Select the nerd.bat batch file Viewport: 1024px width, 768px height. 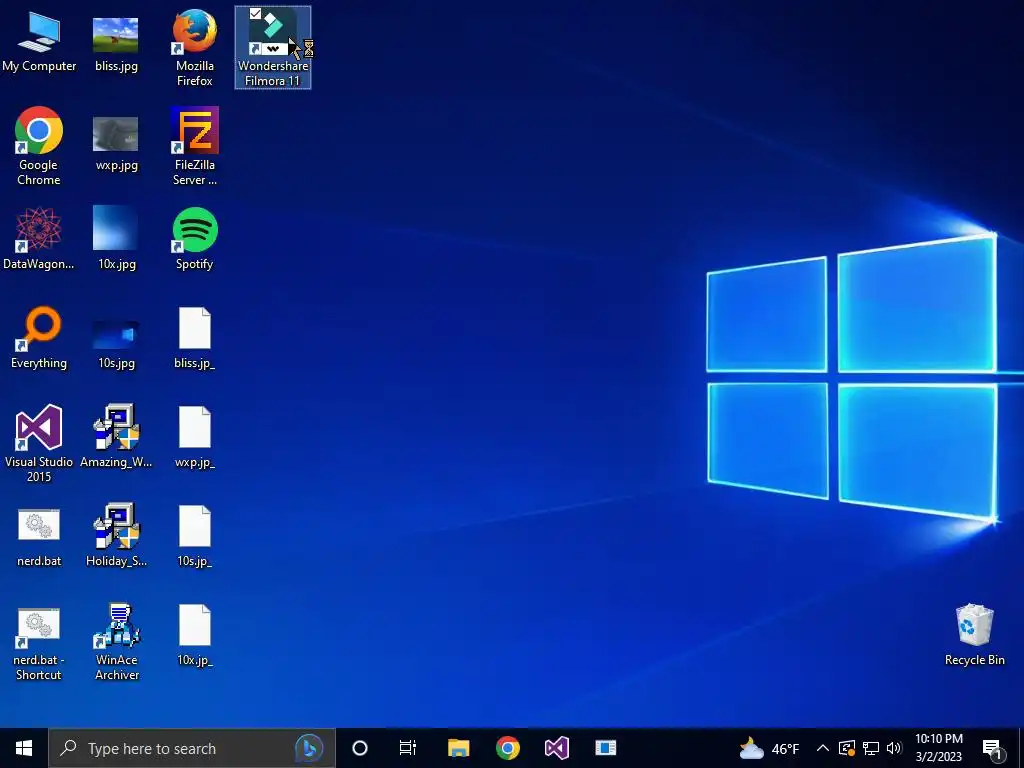39,537
